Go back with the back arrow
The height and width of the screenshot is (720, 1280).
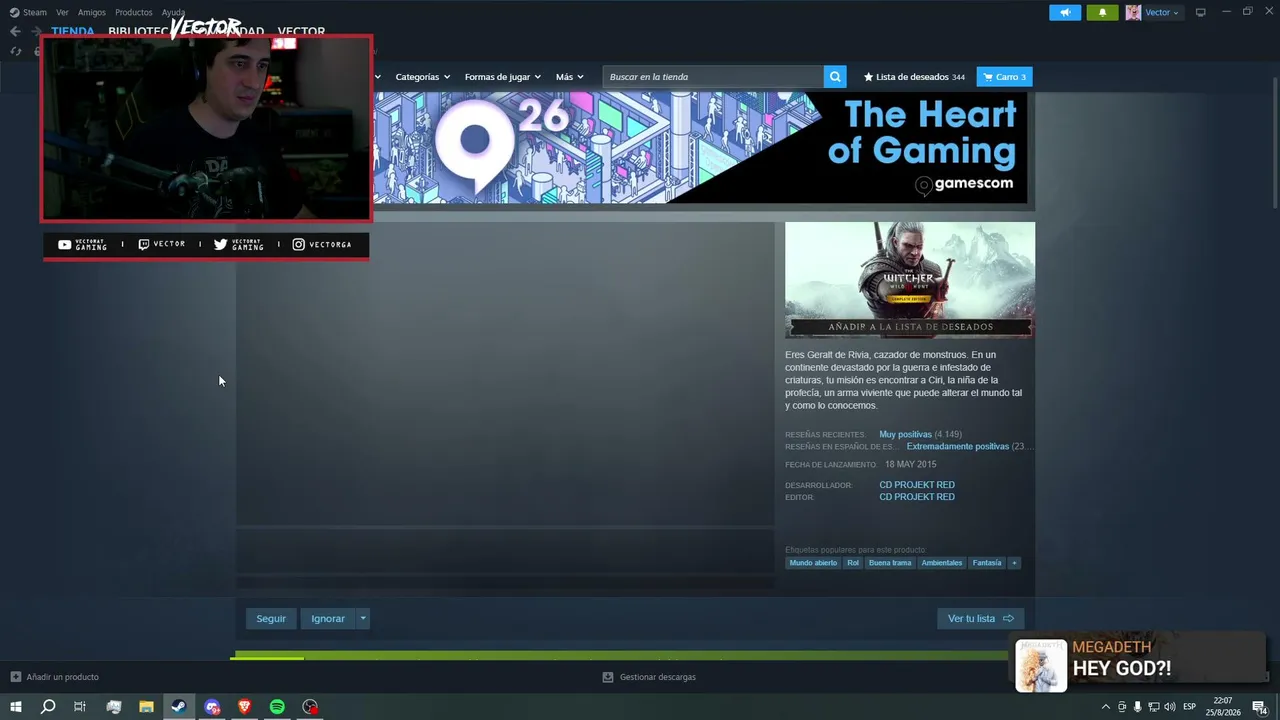point(15,31)
